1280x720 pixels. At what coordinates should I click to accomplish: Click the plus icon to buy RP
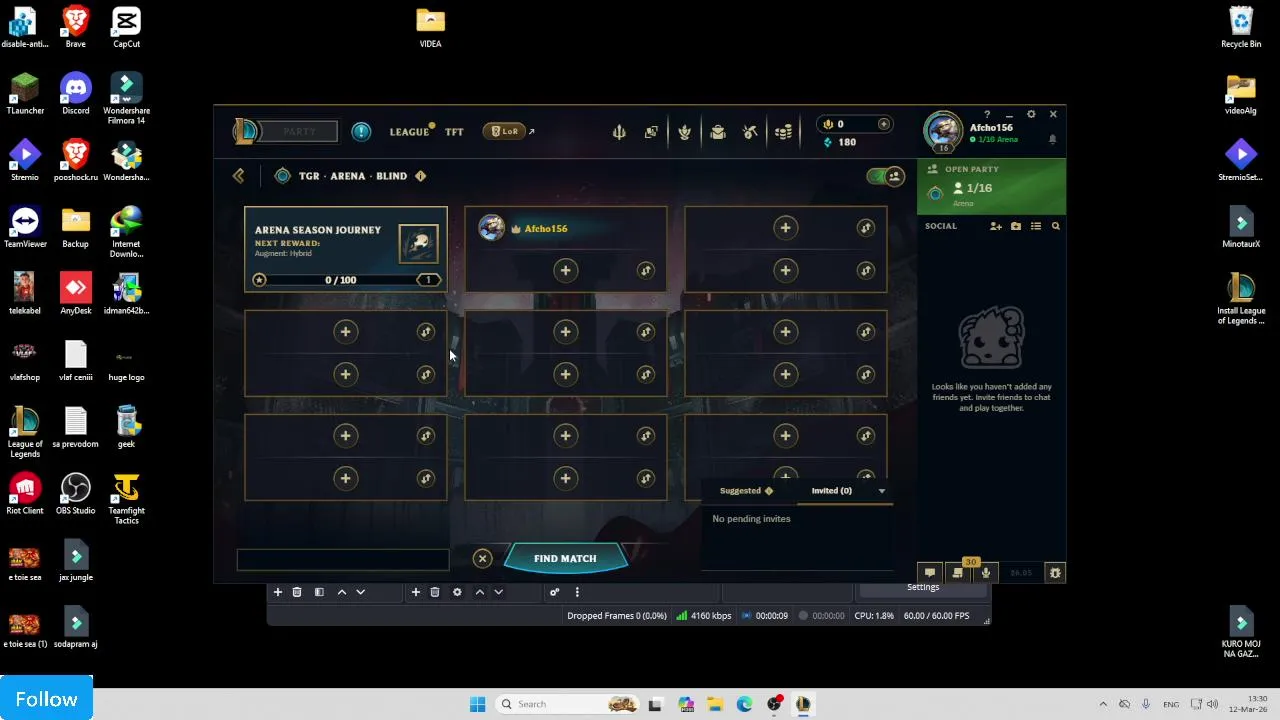tap(884, 124)
